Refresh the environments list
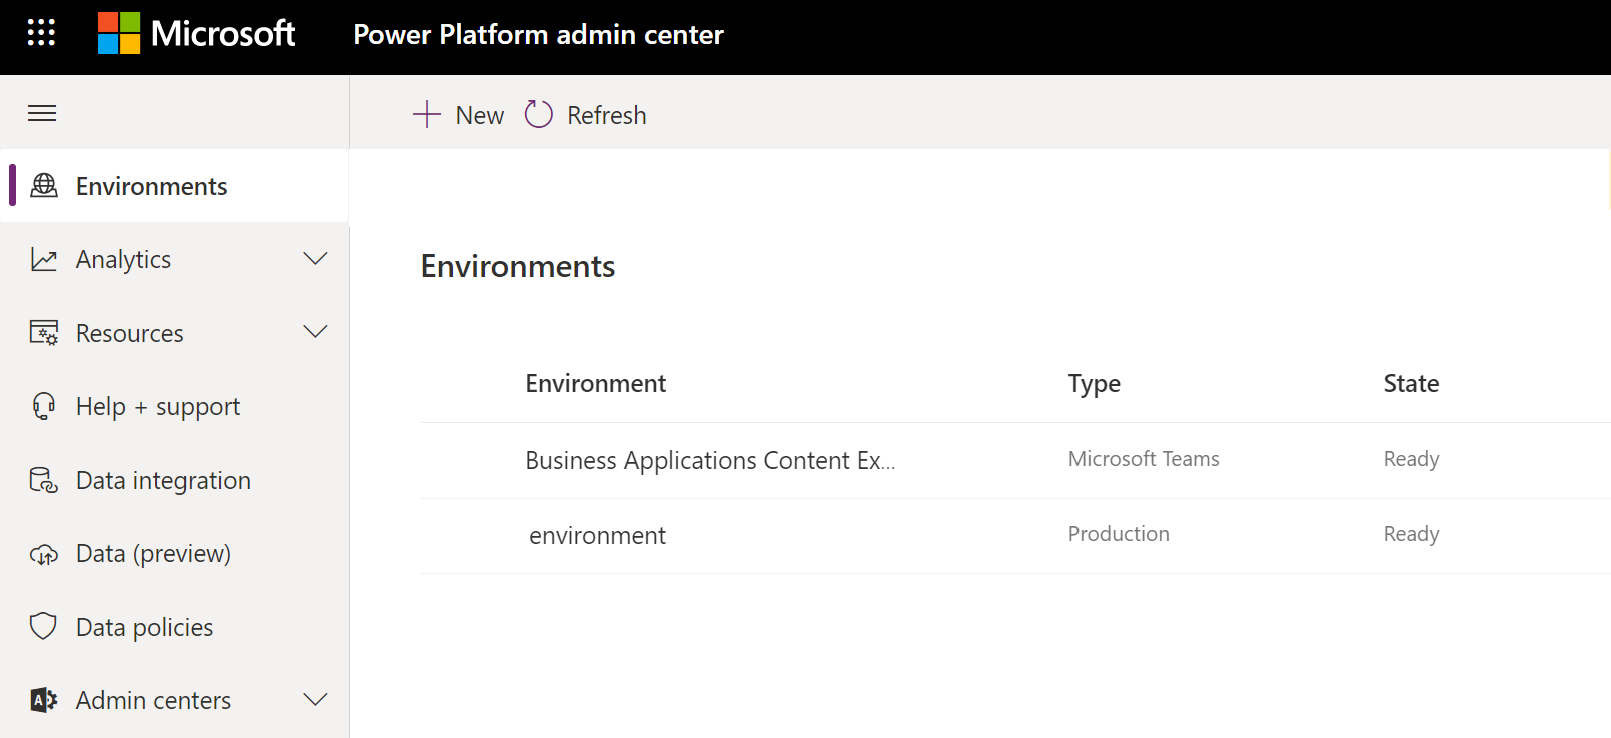 586,115
